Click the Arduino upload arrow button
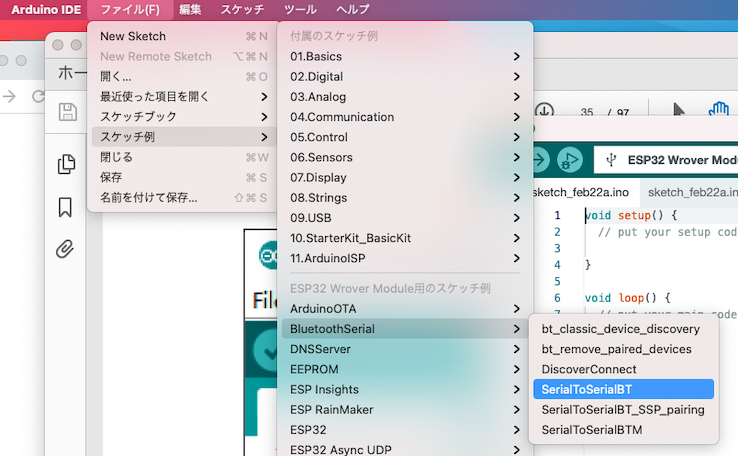Viewport: 738px width, 456px height. tap(541, 160)
